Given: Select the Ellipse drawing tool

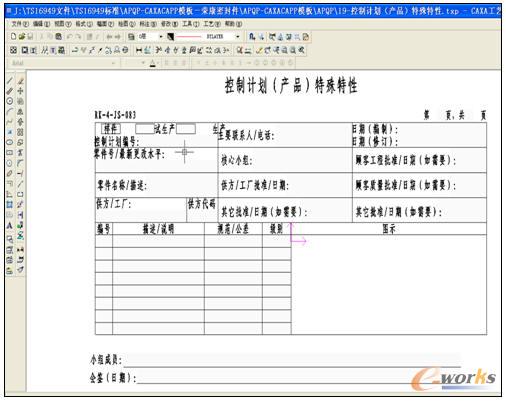Looking at the screenshot, I should [10, 142].
